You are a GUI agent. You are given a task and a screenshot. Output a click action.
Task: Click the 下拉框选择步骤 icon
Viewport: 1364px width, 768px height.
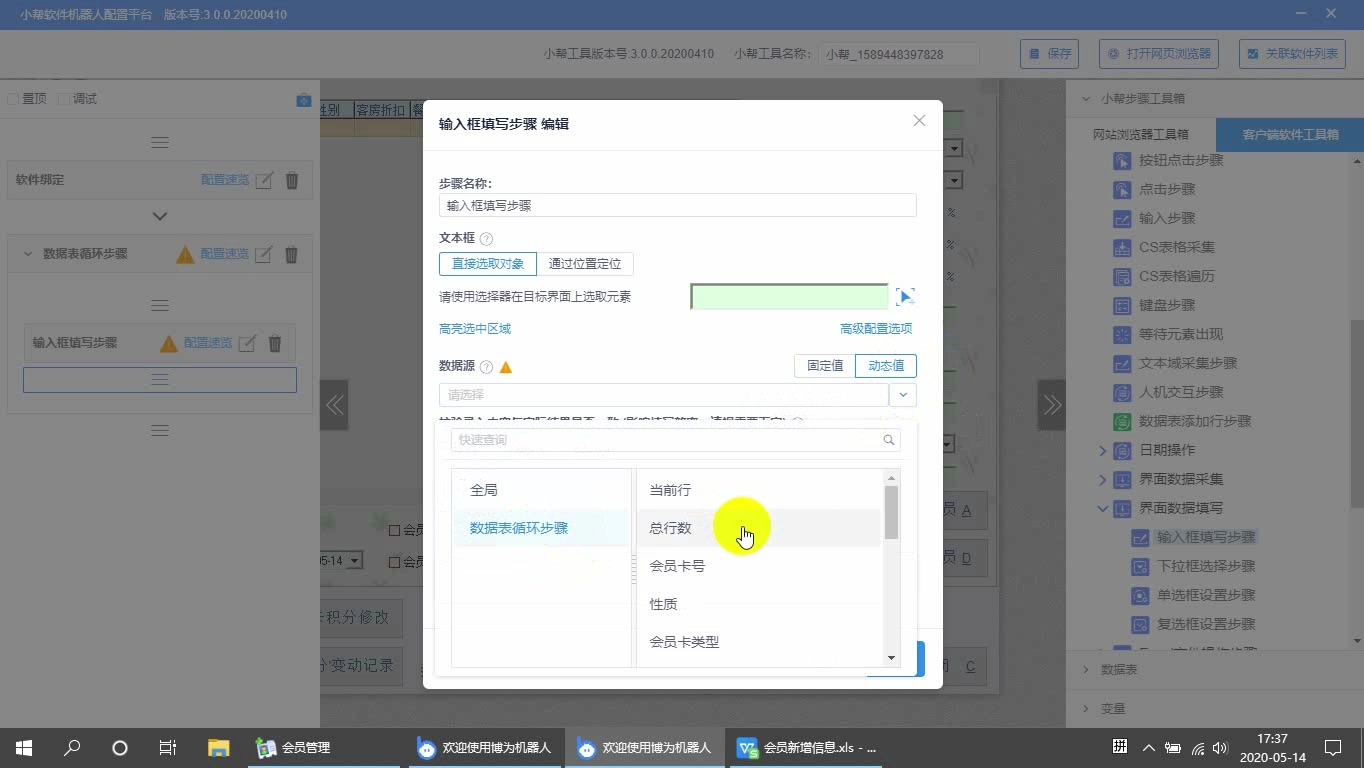point(1140,566)
